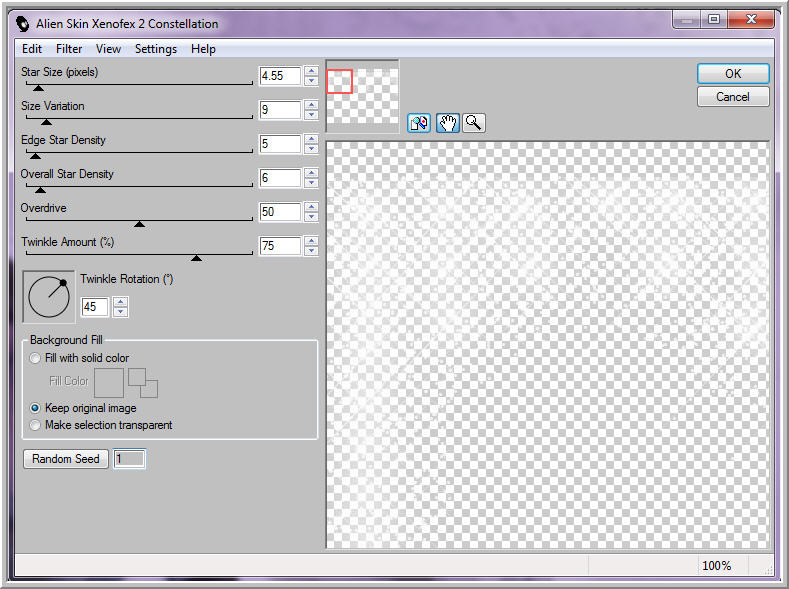Viewport: 789px width, 589px height.
Task: Click the 100% zoom level in status bar
Action: [x=717, y=566]
